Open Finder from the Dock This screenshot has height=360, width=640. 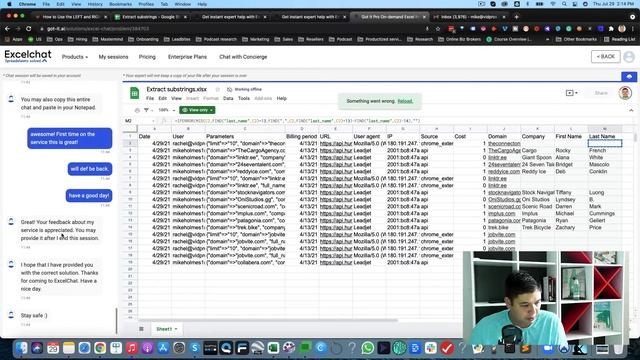pyautogui.click(x=21, y=348)
